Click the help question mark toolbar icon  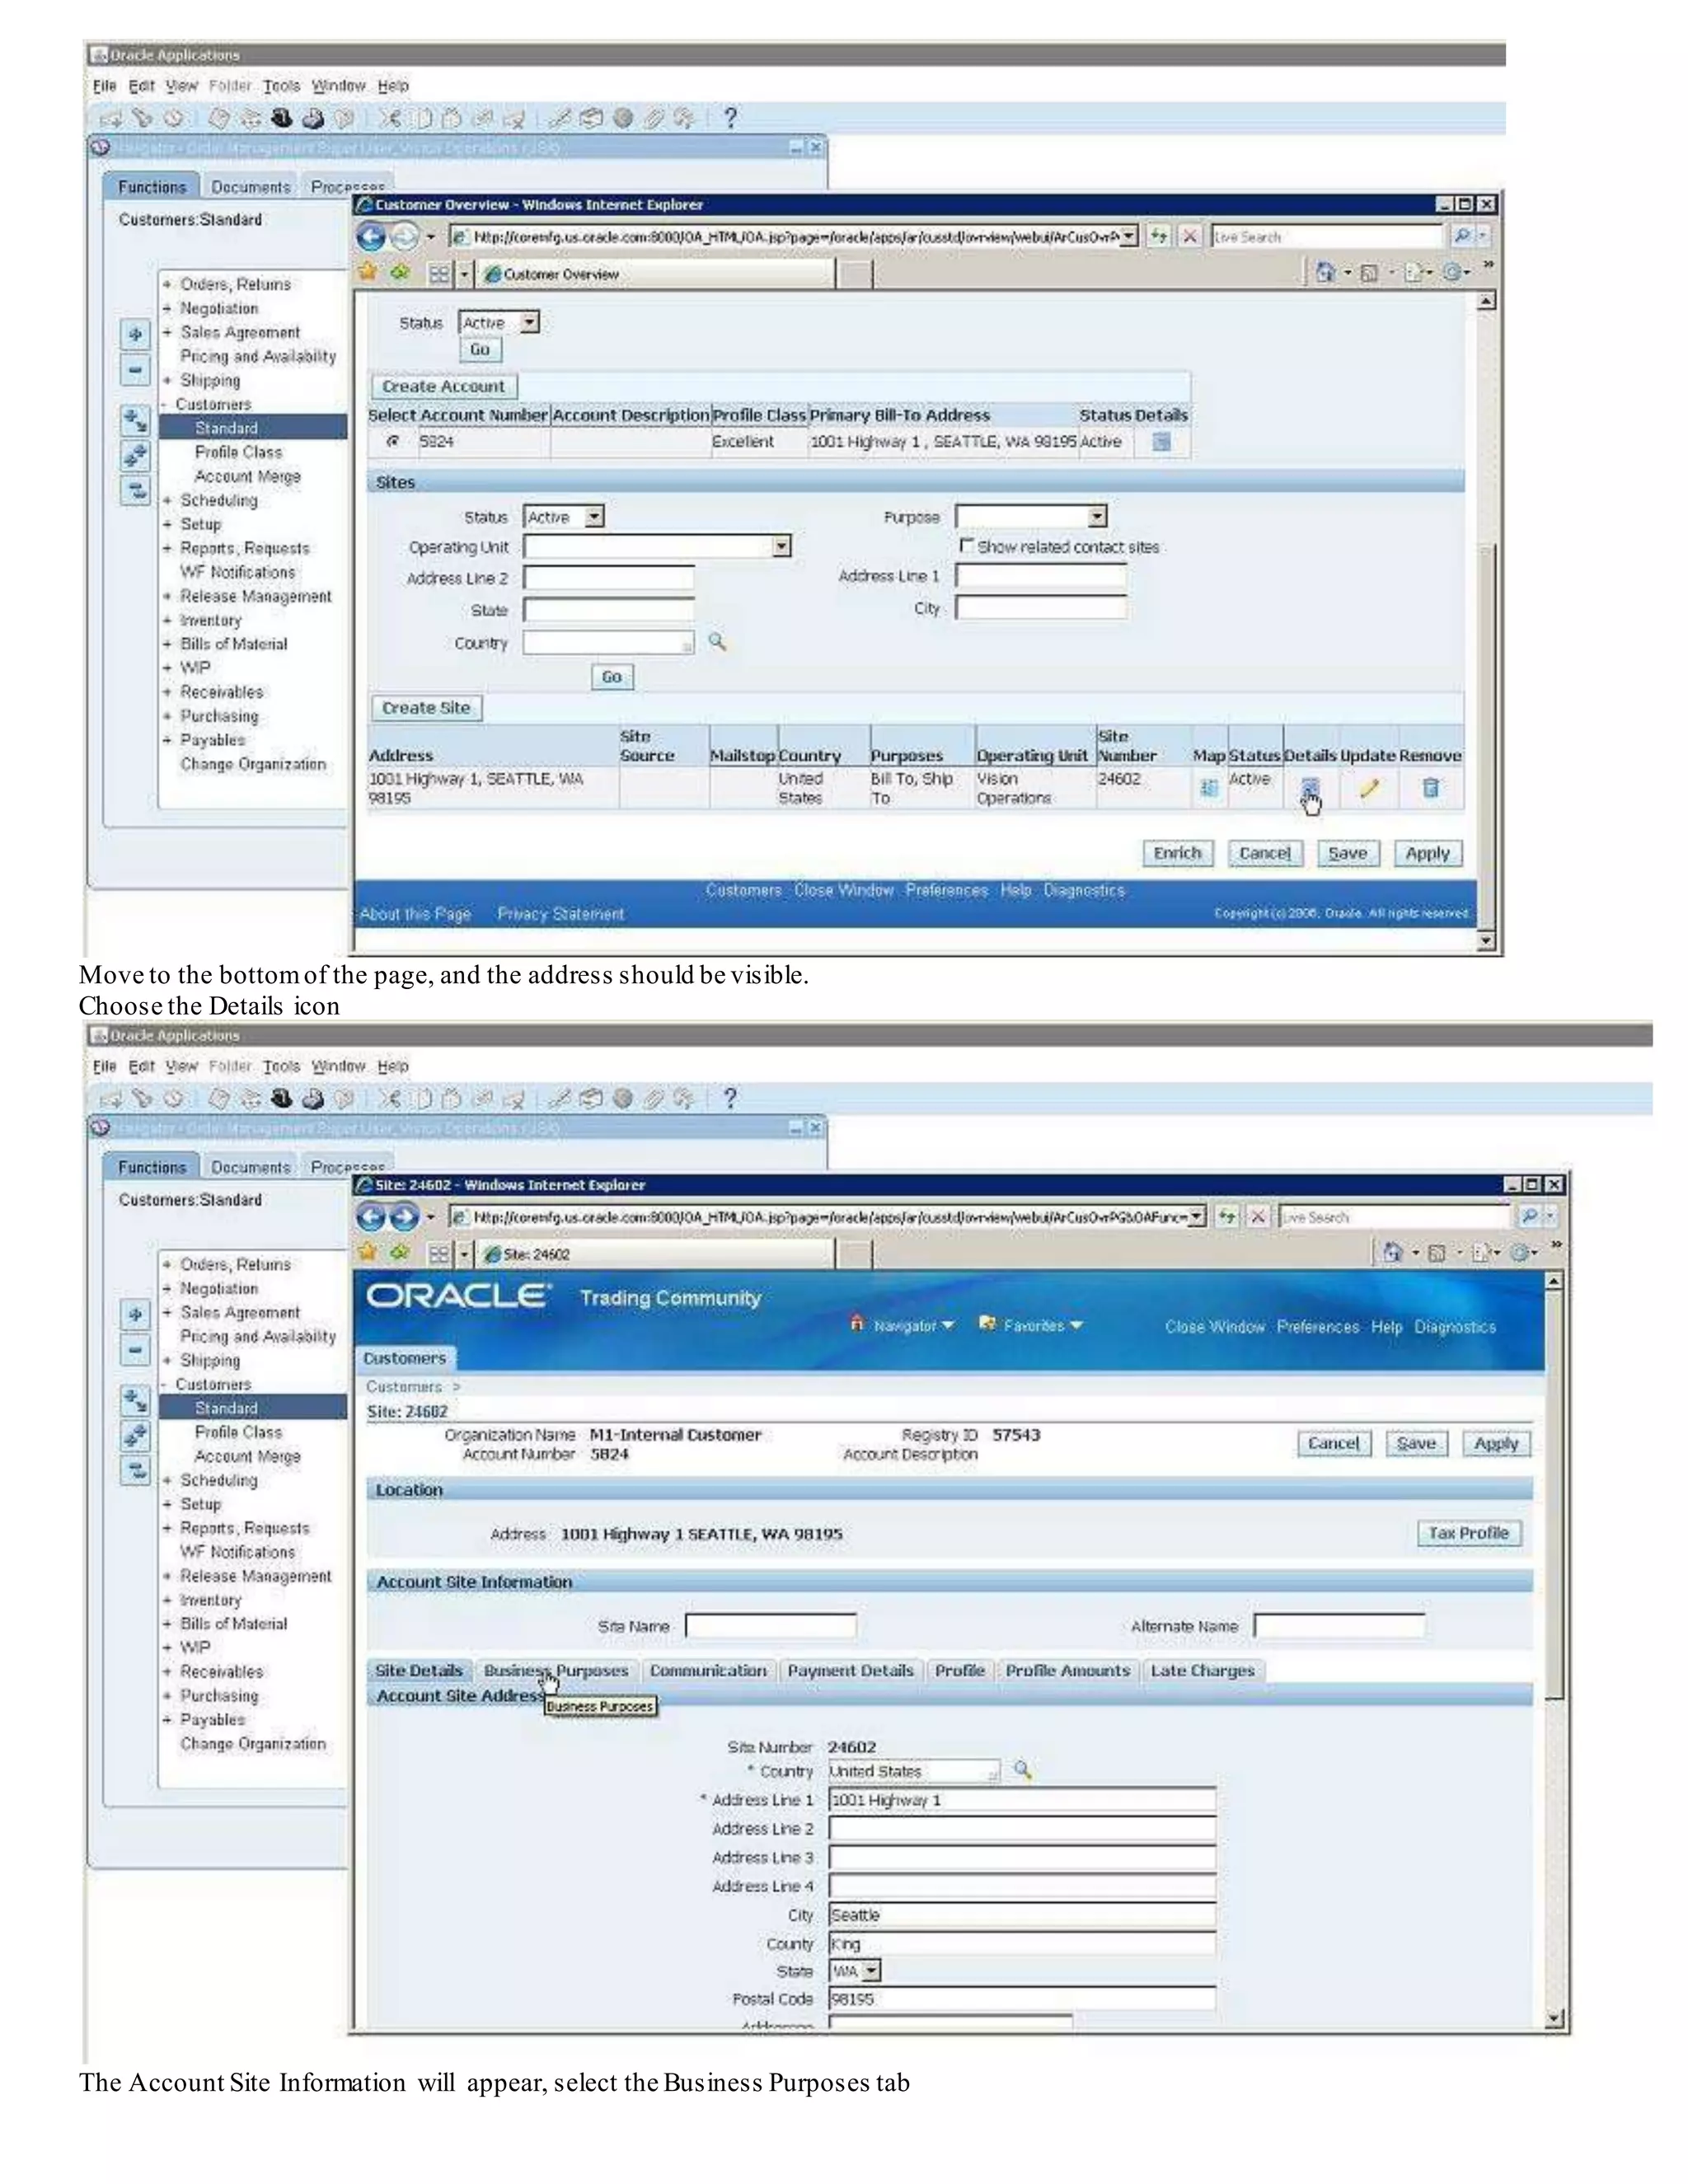pos(731,119)
